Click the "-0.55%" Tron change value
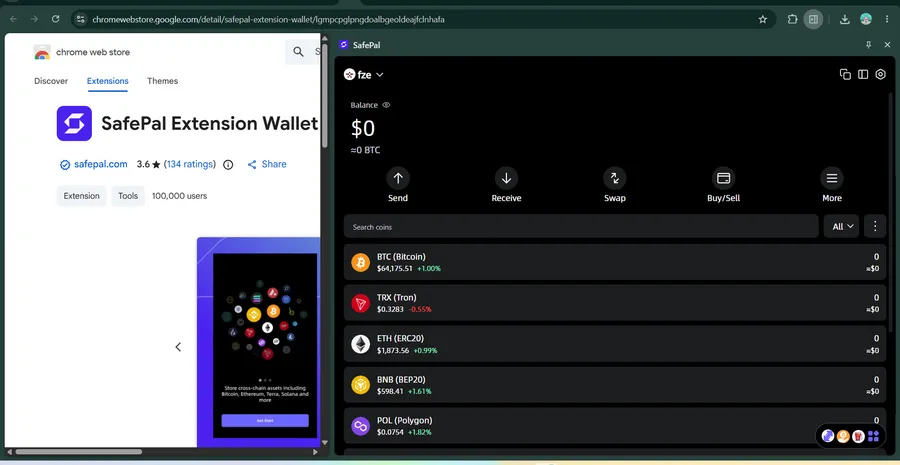 point(420,309)
